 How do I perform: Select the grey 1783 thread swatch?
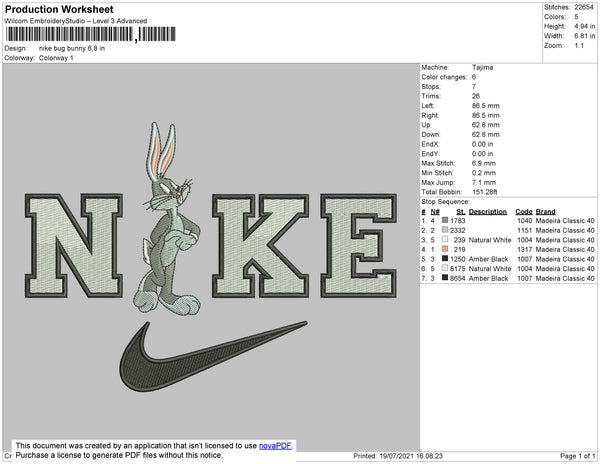coord(445,220)
